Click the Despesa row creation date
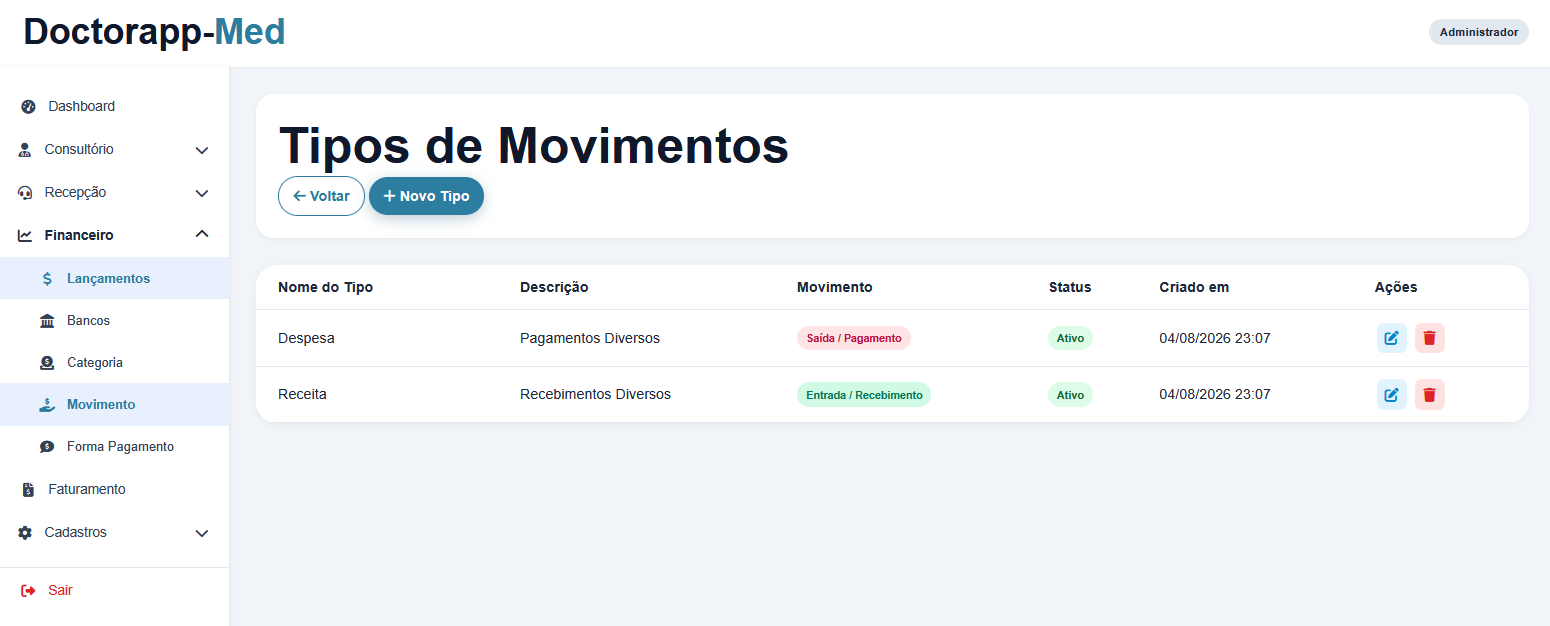 pyautogui.click(x=1215, y=338)
